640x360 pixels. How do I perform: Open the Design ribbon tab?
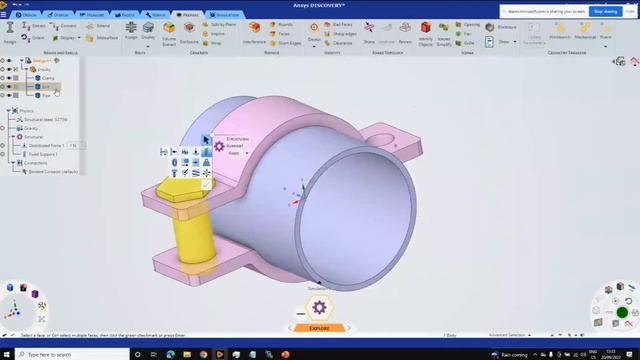25,15
